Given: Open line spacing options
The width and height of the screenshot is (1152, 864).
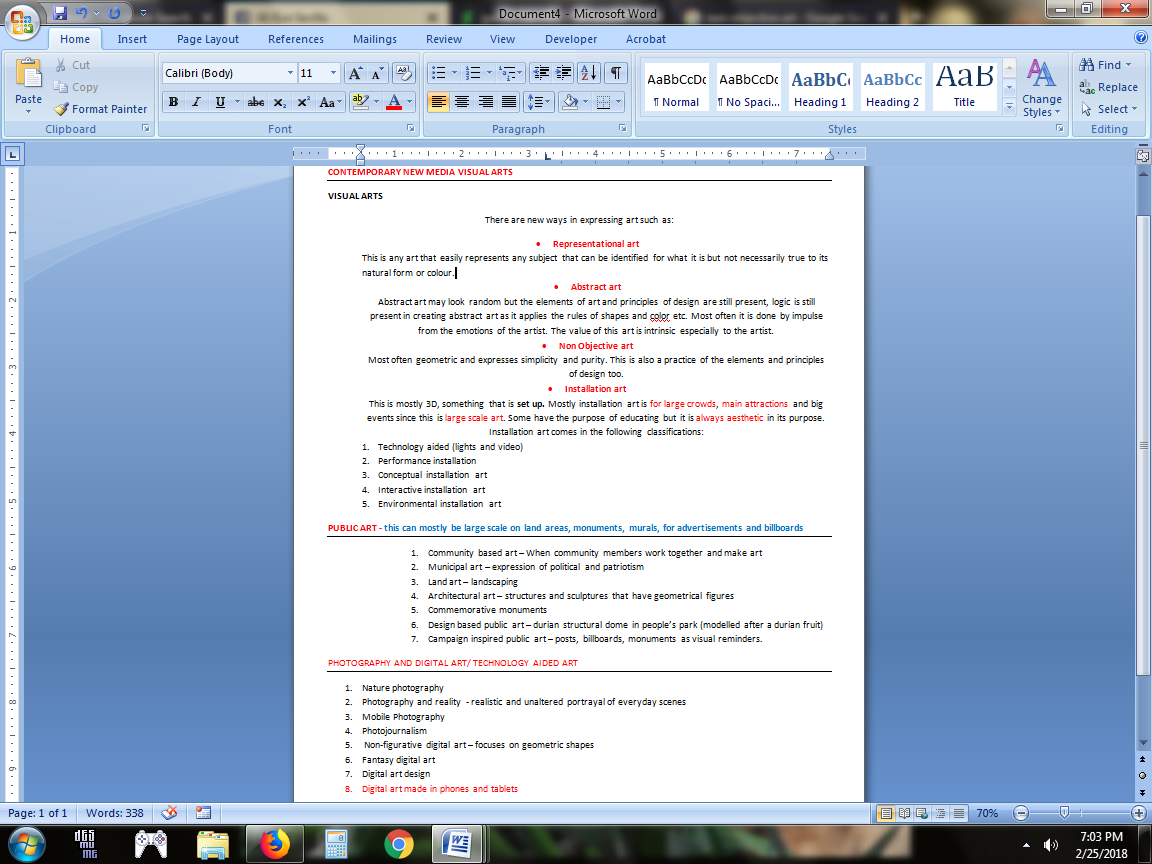Looking at the screenshot, I should click(x=539, y=102).
